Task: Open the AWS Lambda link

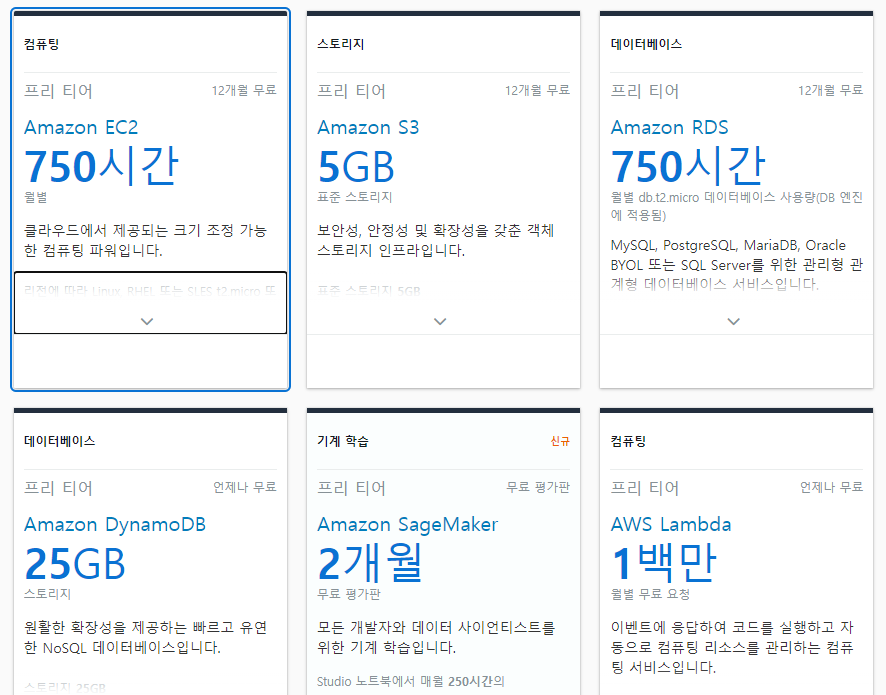Action: pyautogui.click(x=671, y=524)
